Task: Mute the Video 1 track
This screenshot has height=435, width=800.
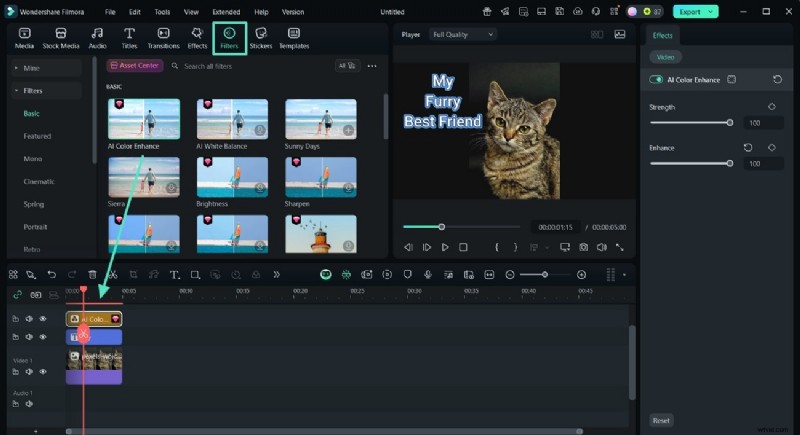Action: tap(29, 371)
